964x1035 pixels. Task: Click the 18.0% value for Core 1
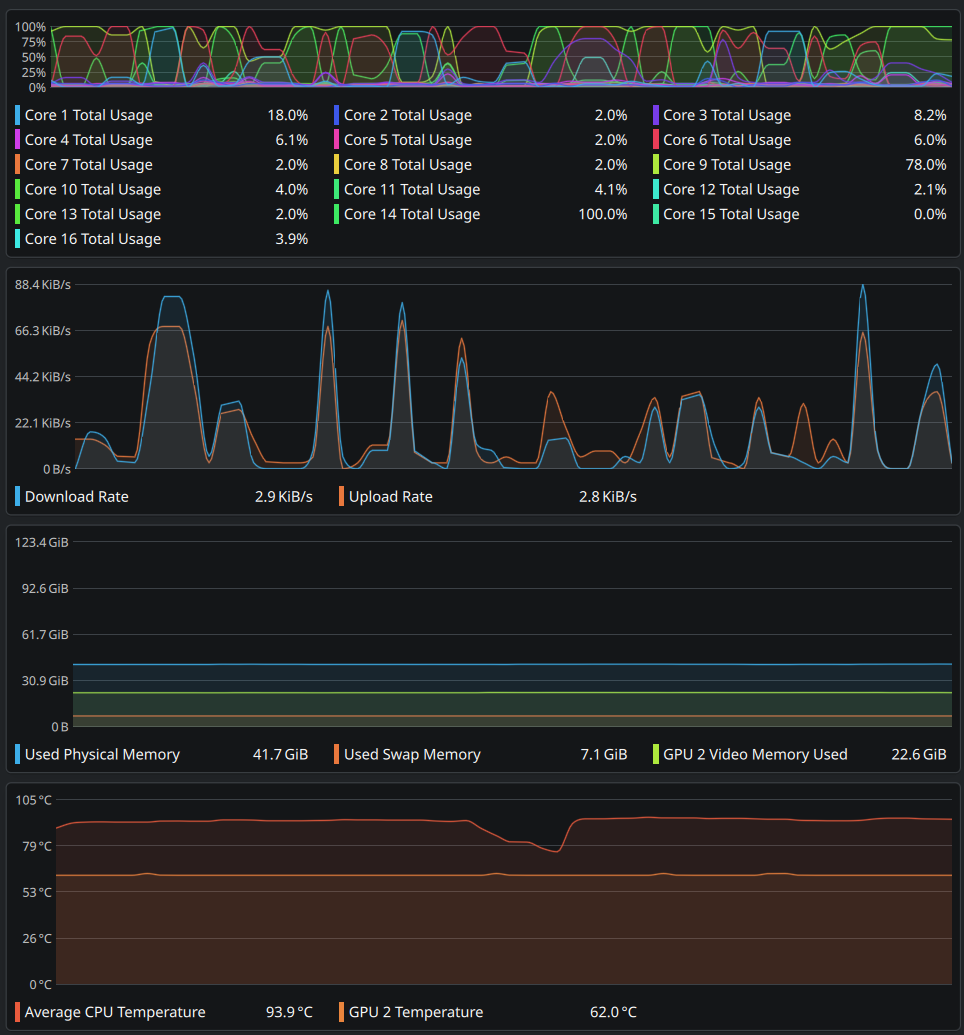coord(288,115)
